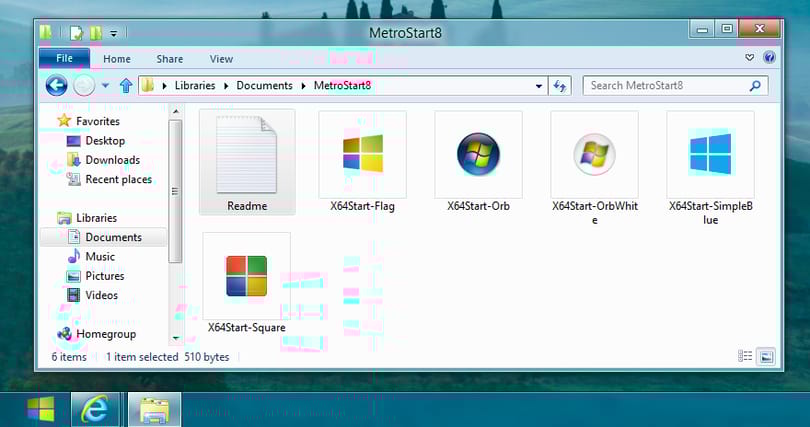Select Libraries in the navigation pane
The image size is (810, 427).
point(96,218)
